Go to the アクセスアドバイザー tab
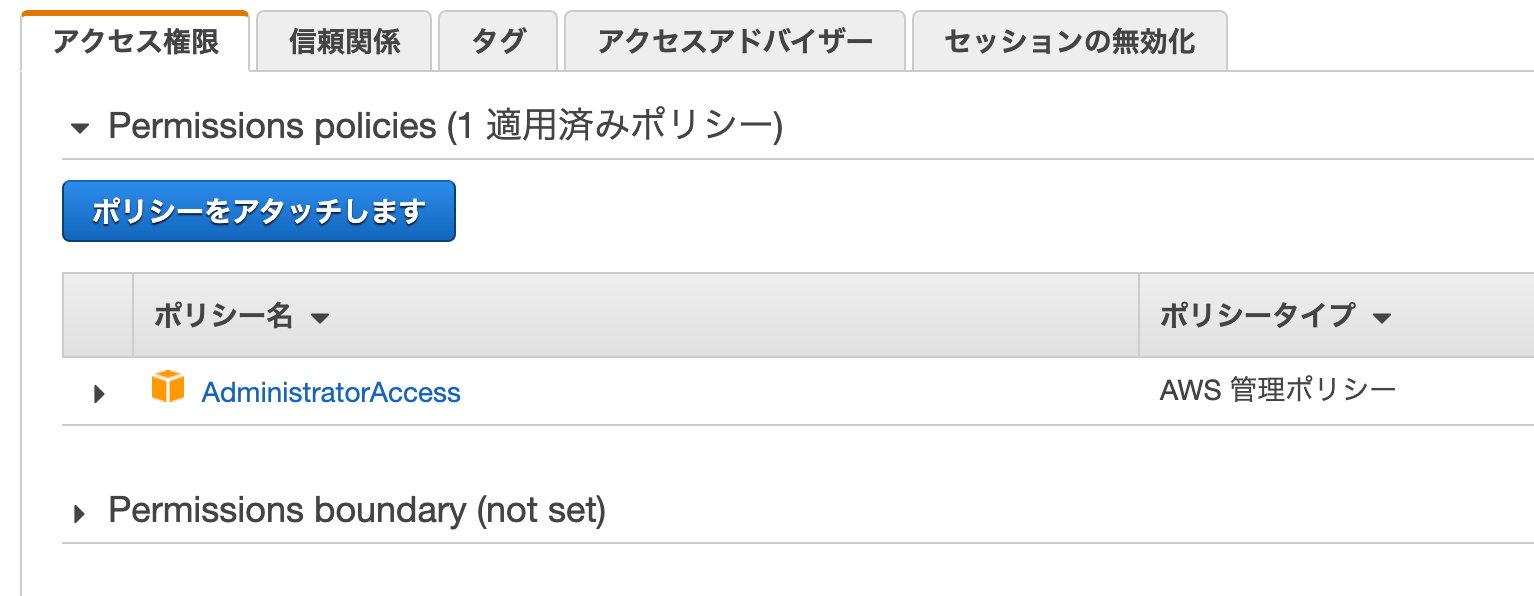1534x596 pixels. tap(735, 41)
